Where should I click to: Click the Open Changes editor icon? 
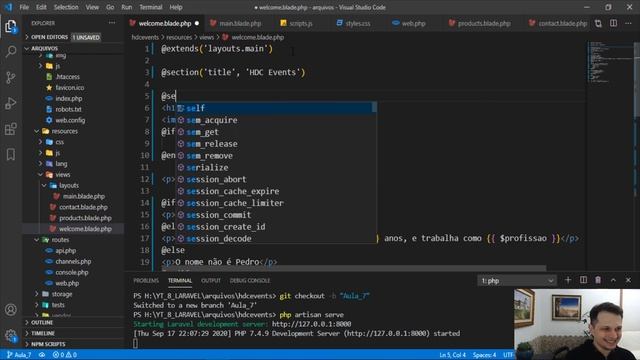tap(598, 24)
